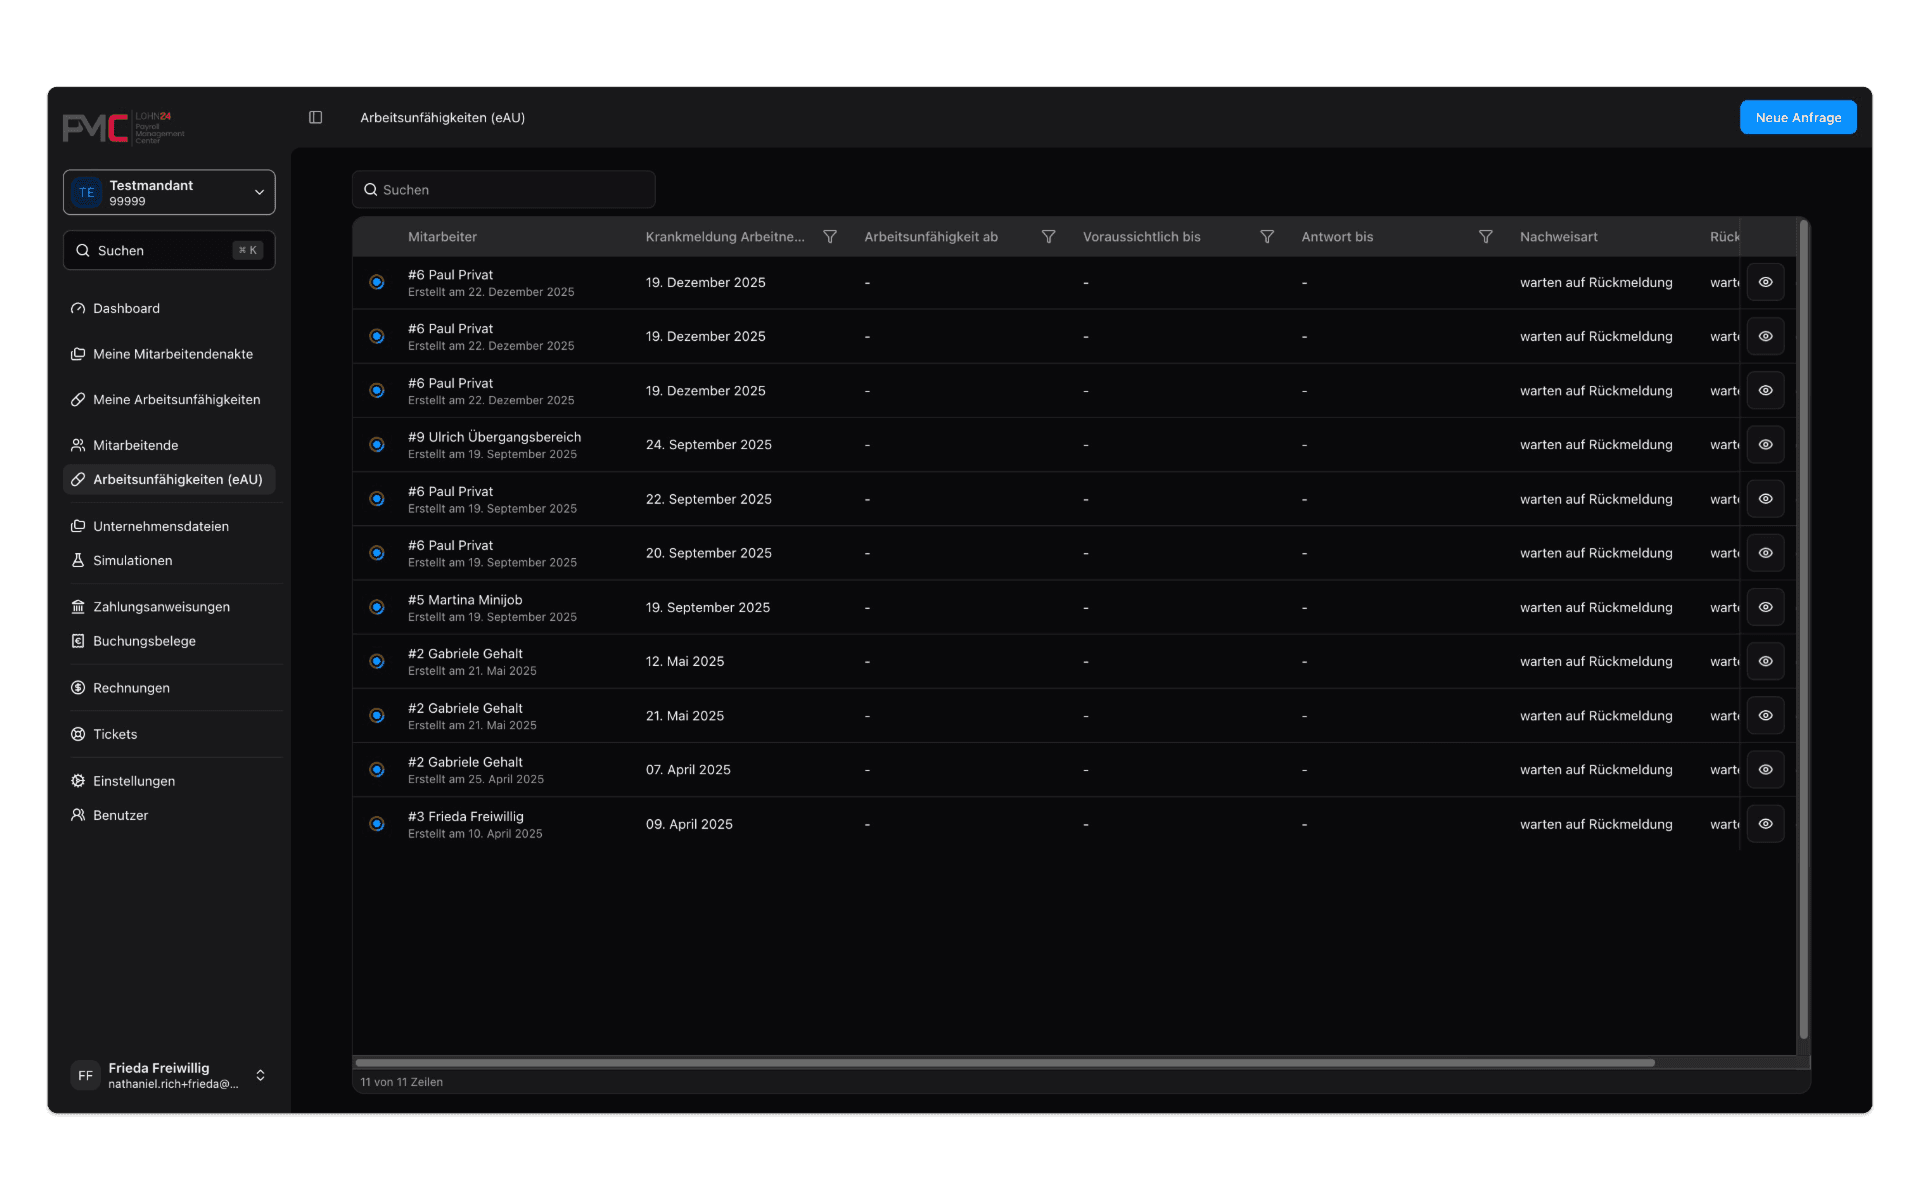Open filter for Krankmeldung Arbeitnehmer column
Viewport: 1920px width, 1200px height.
point(829,237)
